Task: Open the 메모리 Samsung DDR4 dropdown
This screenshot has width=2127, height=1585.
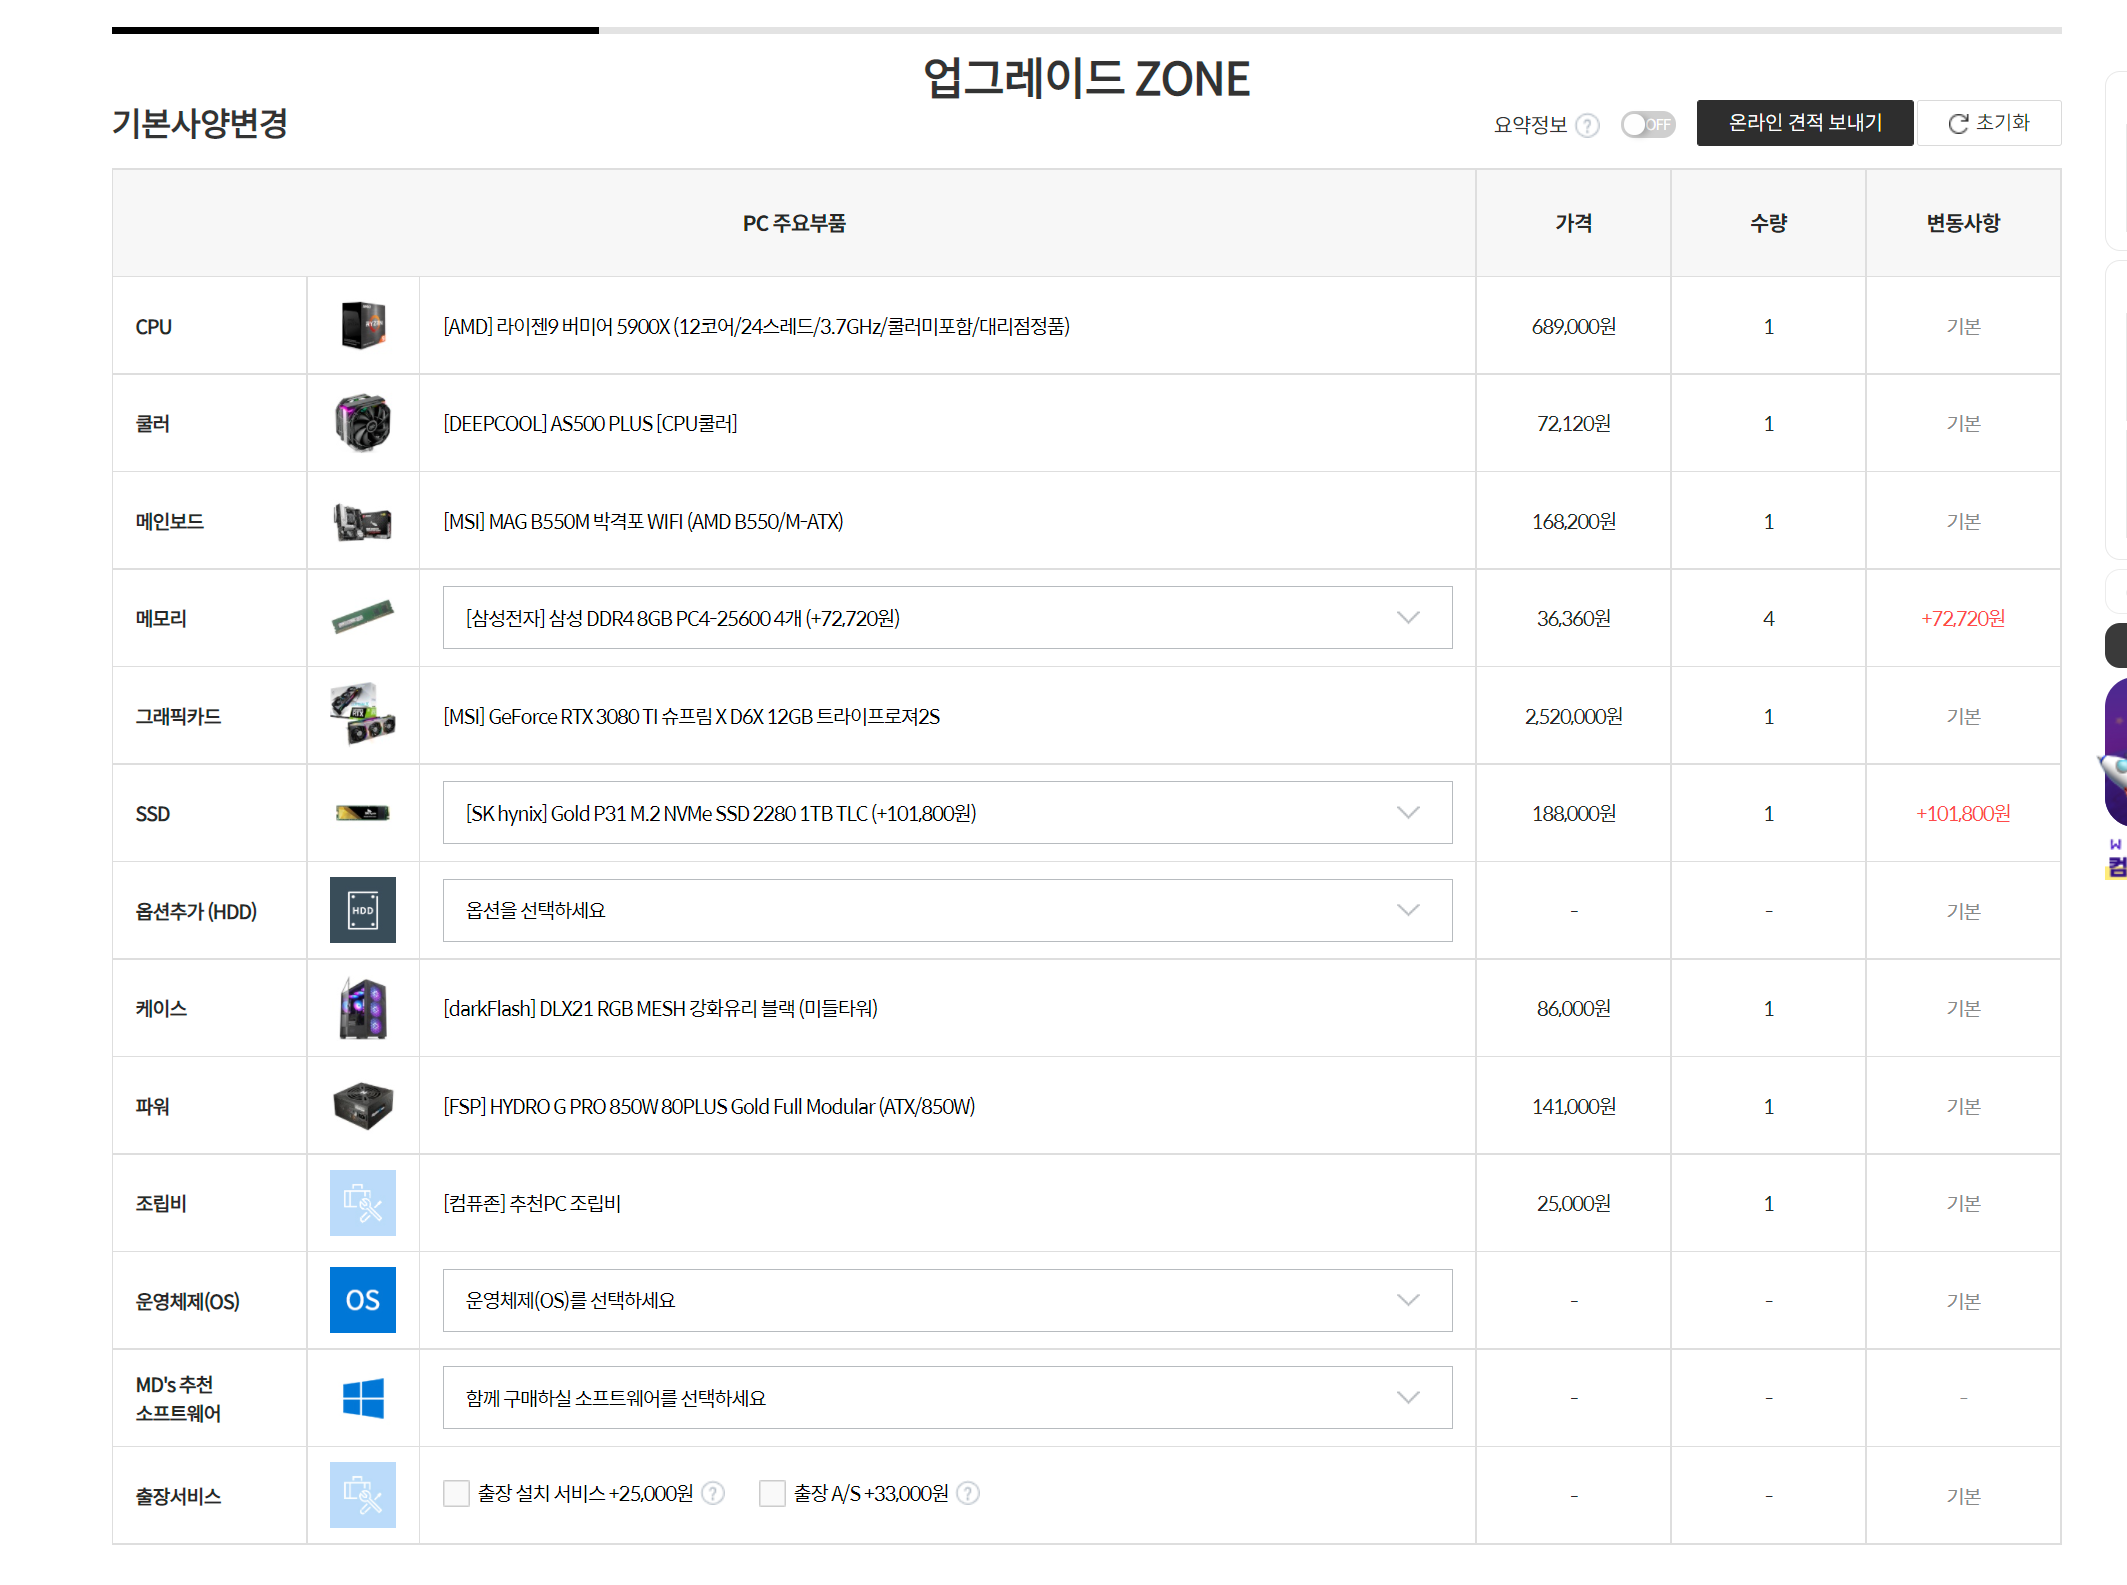Action: [947, 618]
